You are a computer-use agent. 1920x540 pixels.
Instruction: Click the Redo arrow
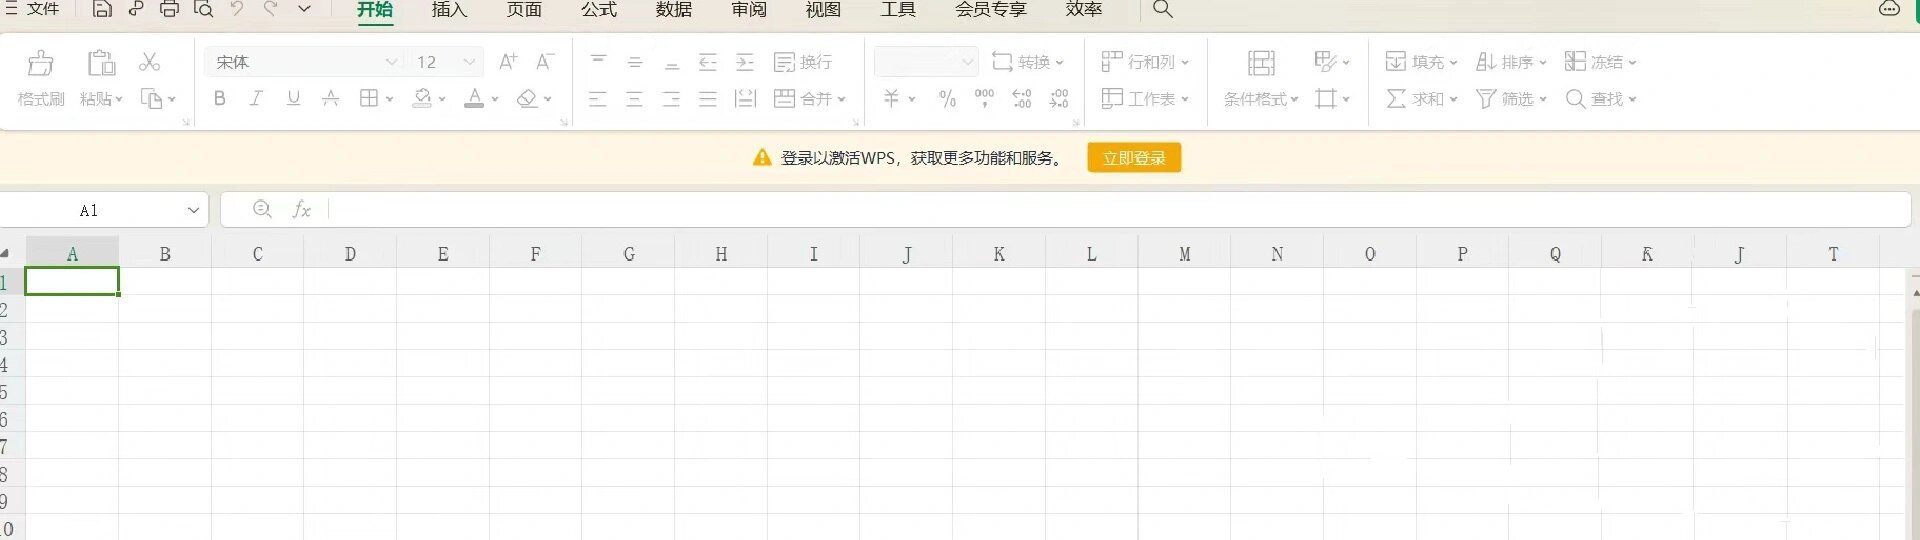point(270,9)
